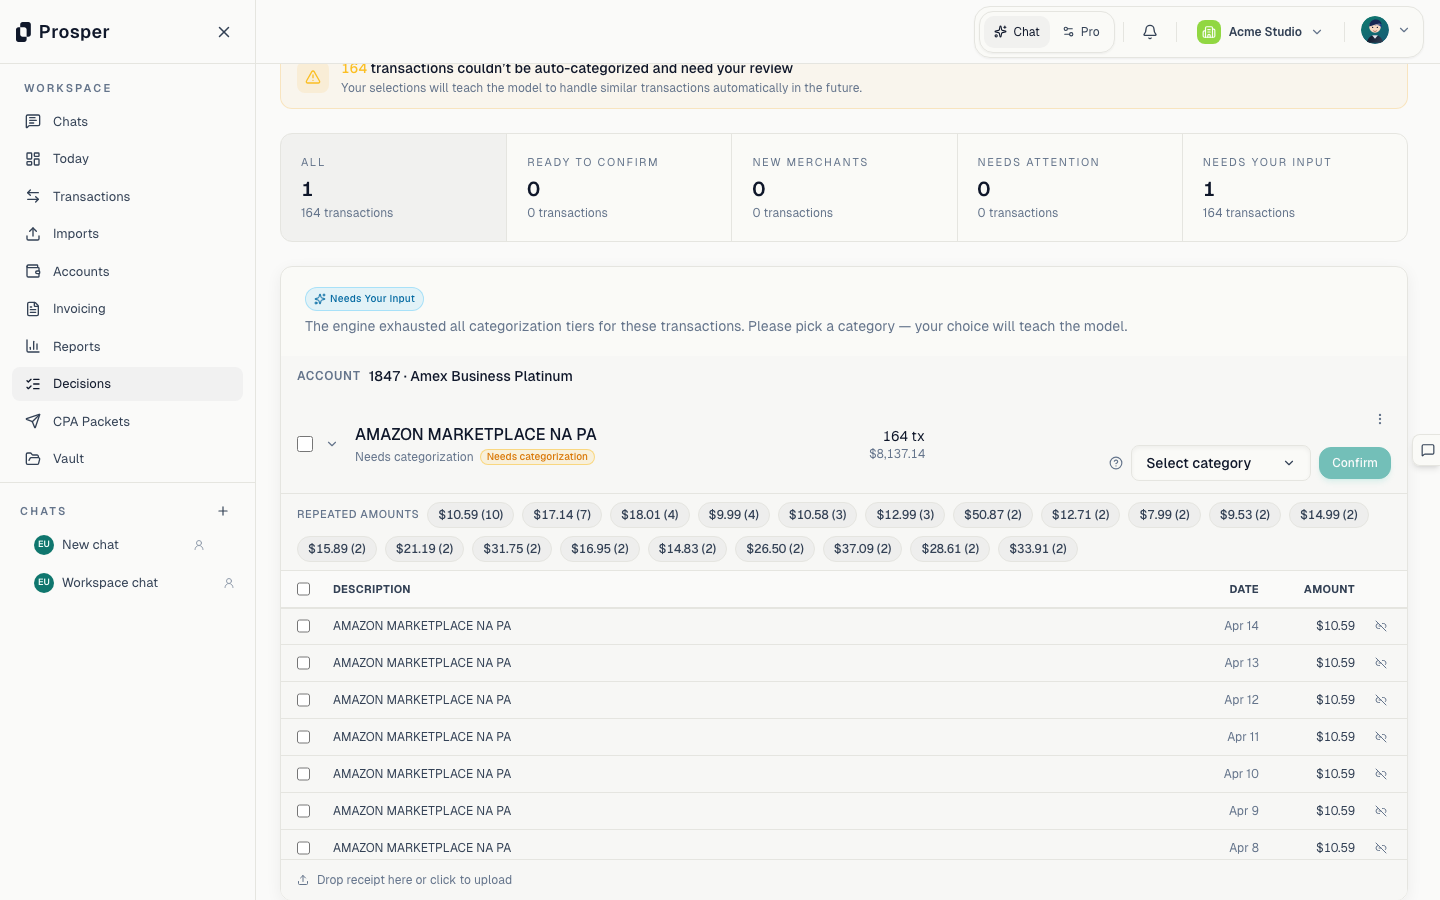
Task: Click the person icon beside New chat
Action: pyautogui.click(x=199, y=545)
